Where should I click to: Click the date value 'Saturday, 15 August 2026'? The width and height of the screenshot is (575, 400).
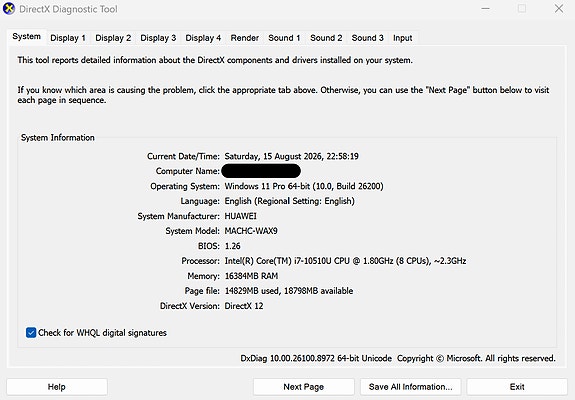273,157
